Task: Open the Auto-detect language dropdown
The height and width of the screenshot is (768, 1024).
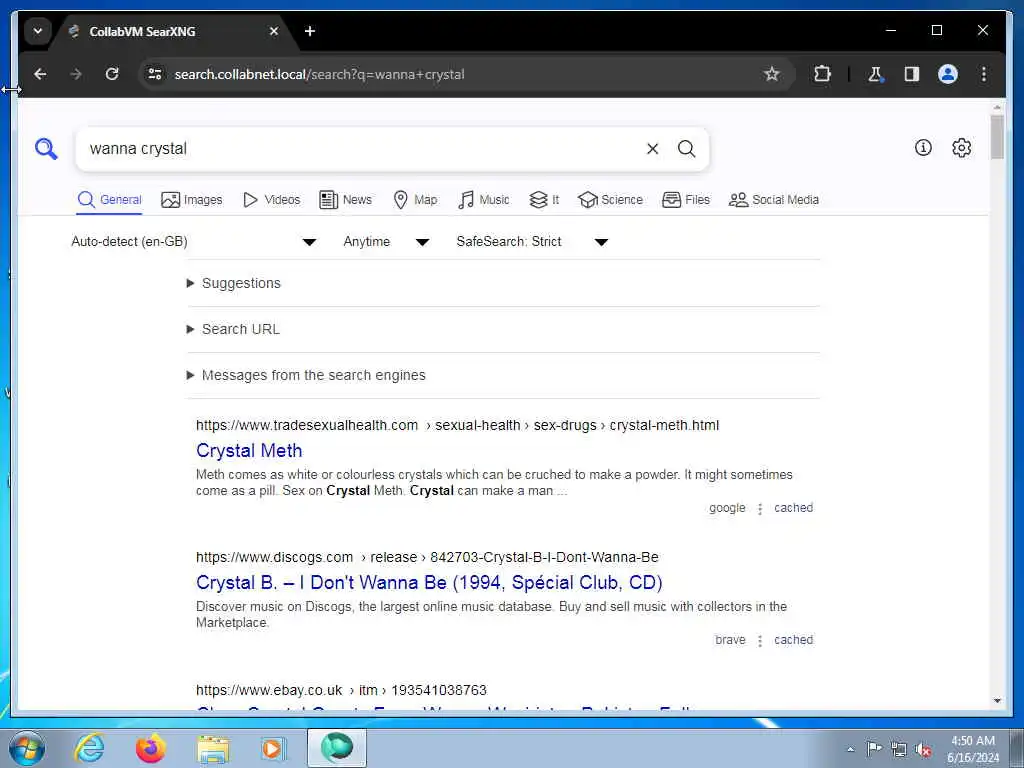Action: click(194, 242)
